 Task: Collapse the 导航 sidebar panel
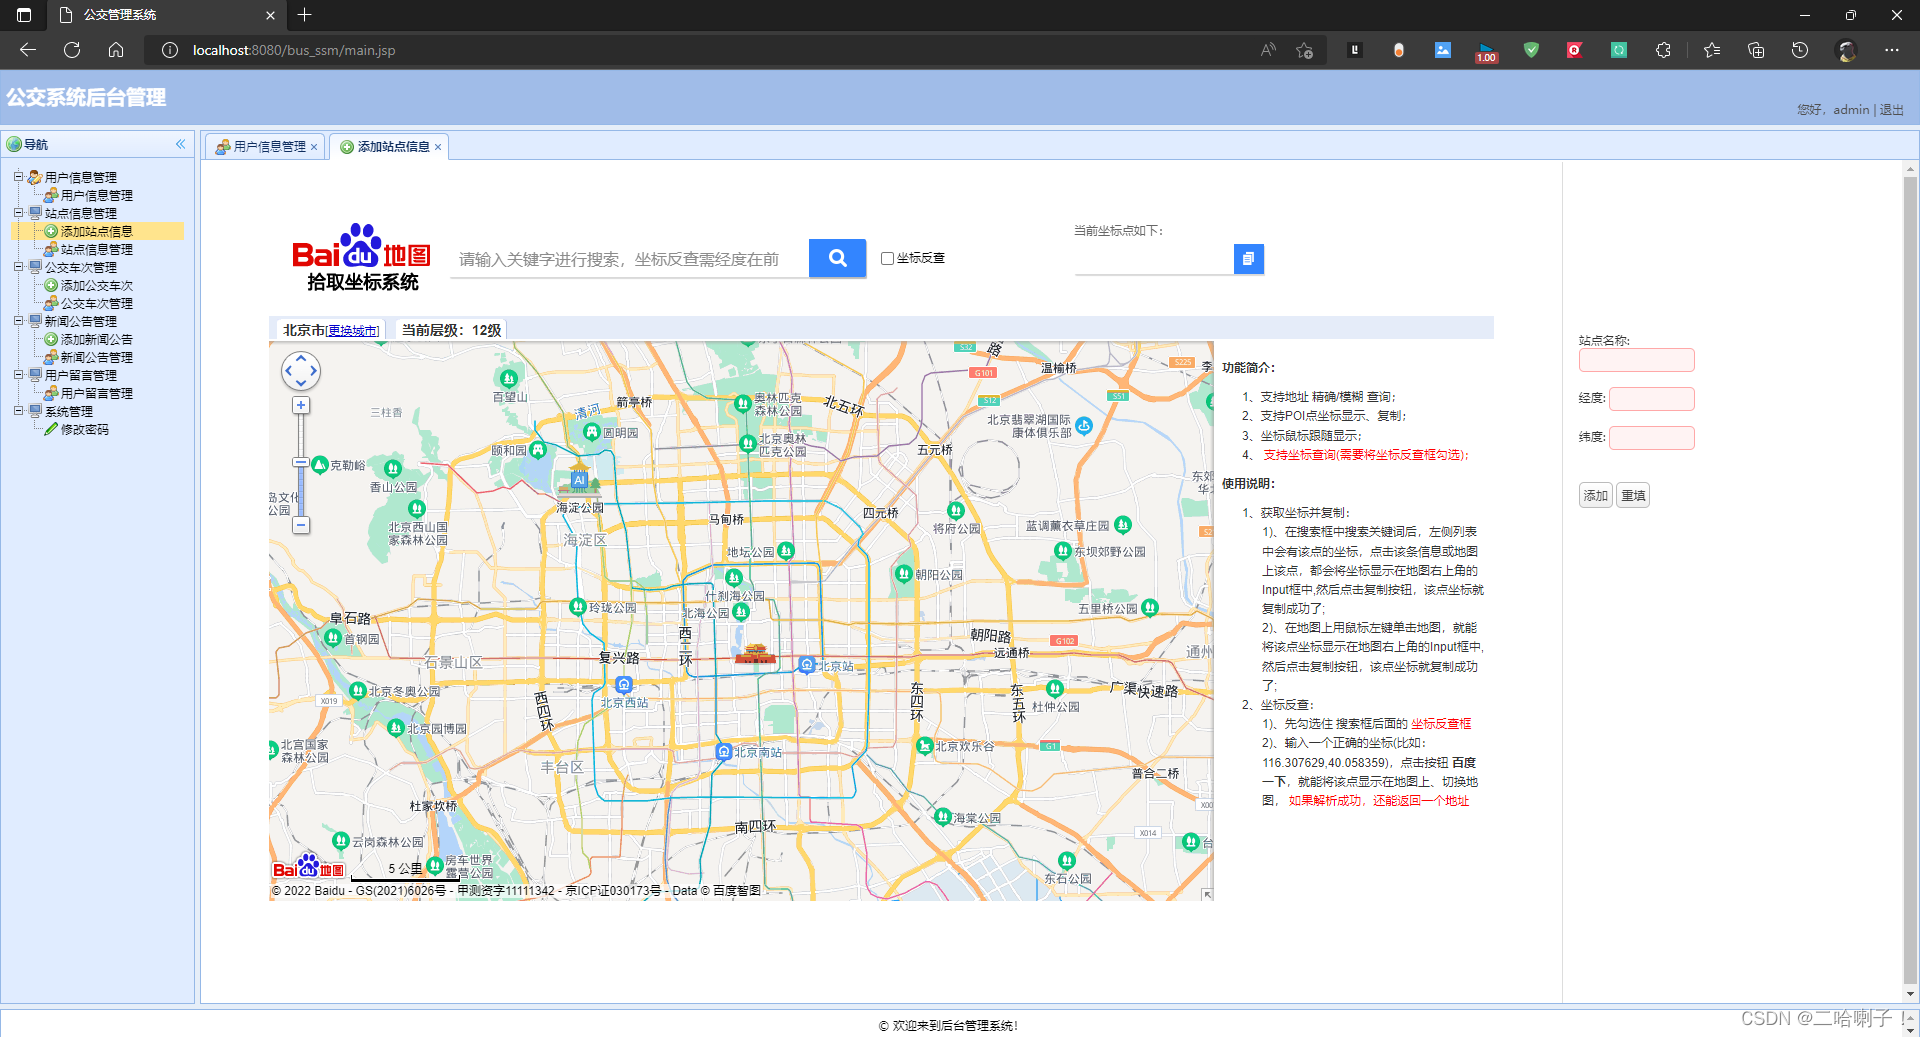(181, 144)
